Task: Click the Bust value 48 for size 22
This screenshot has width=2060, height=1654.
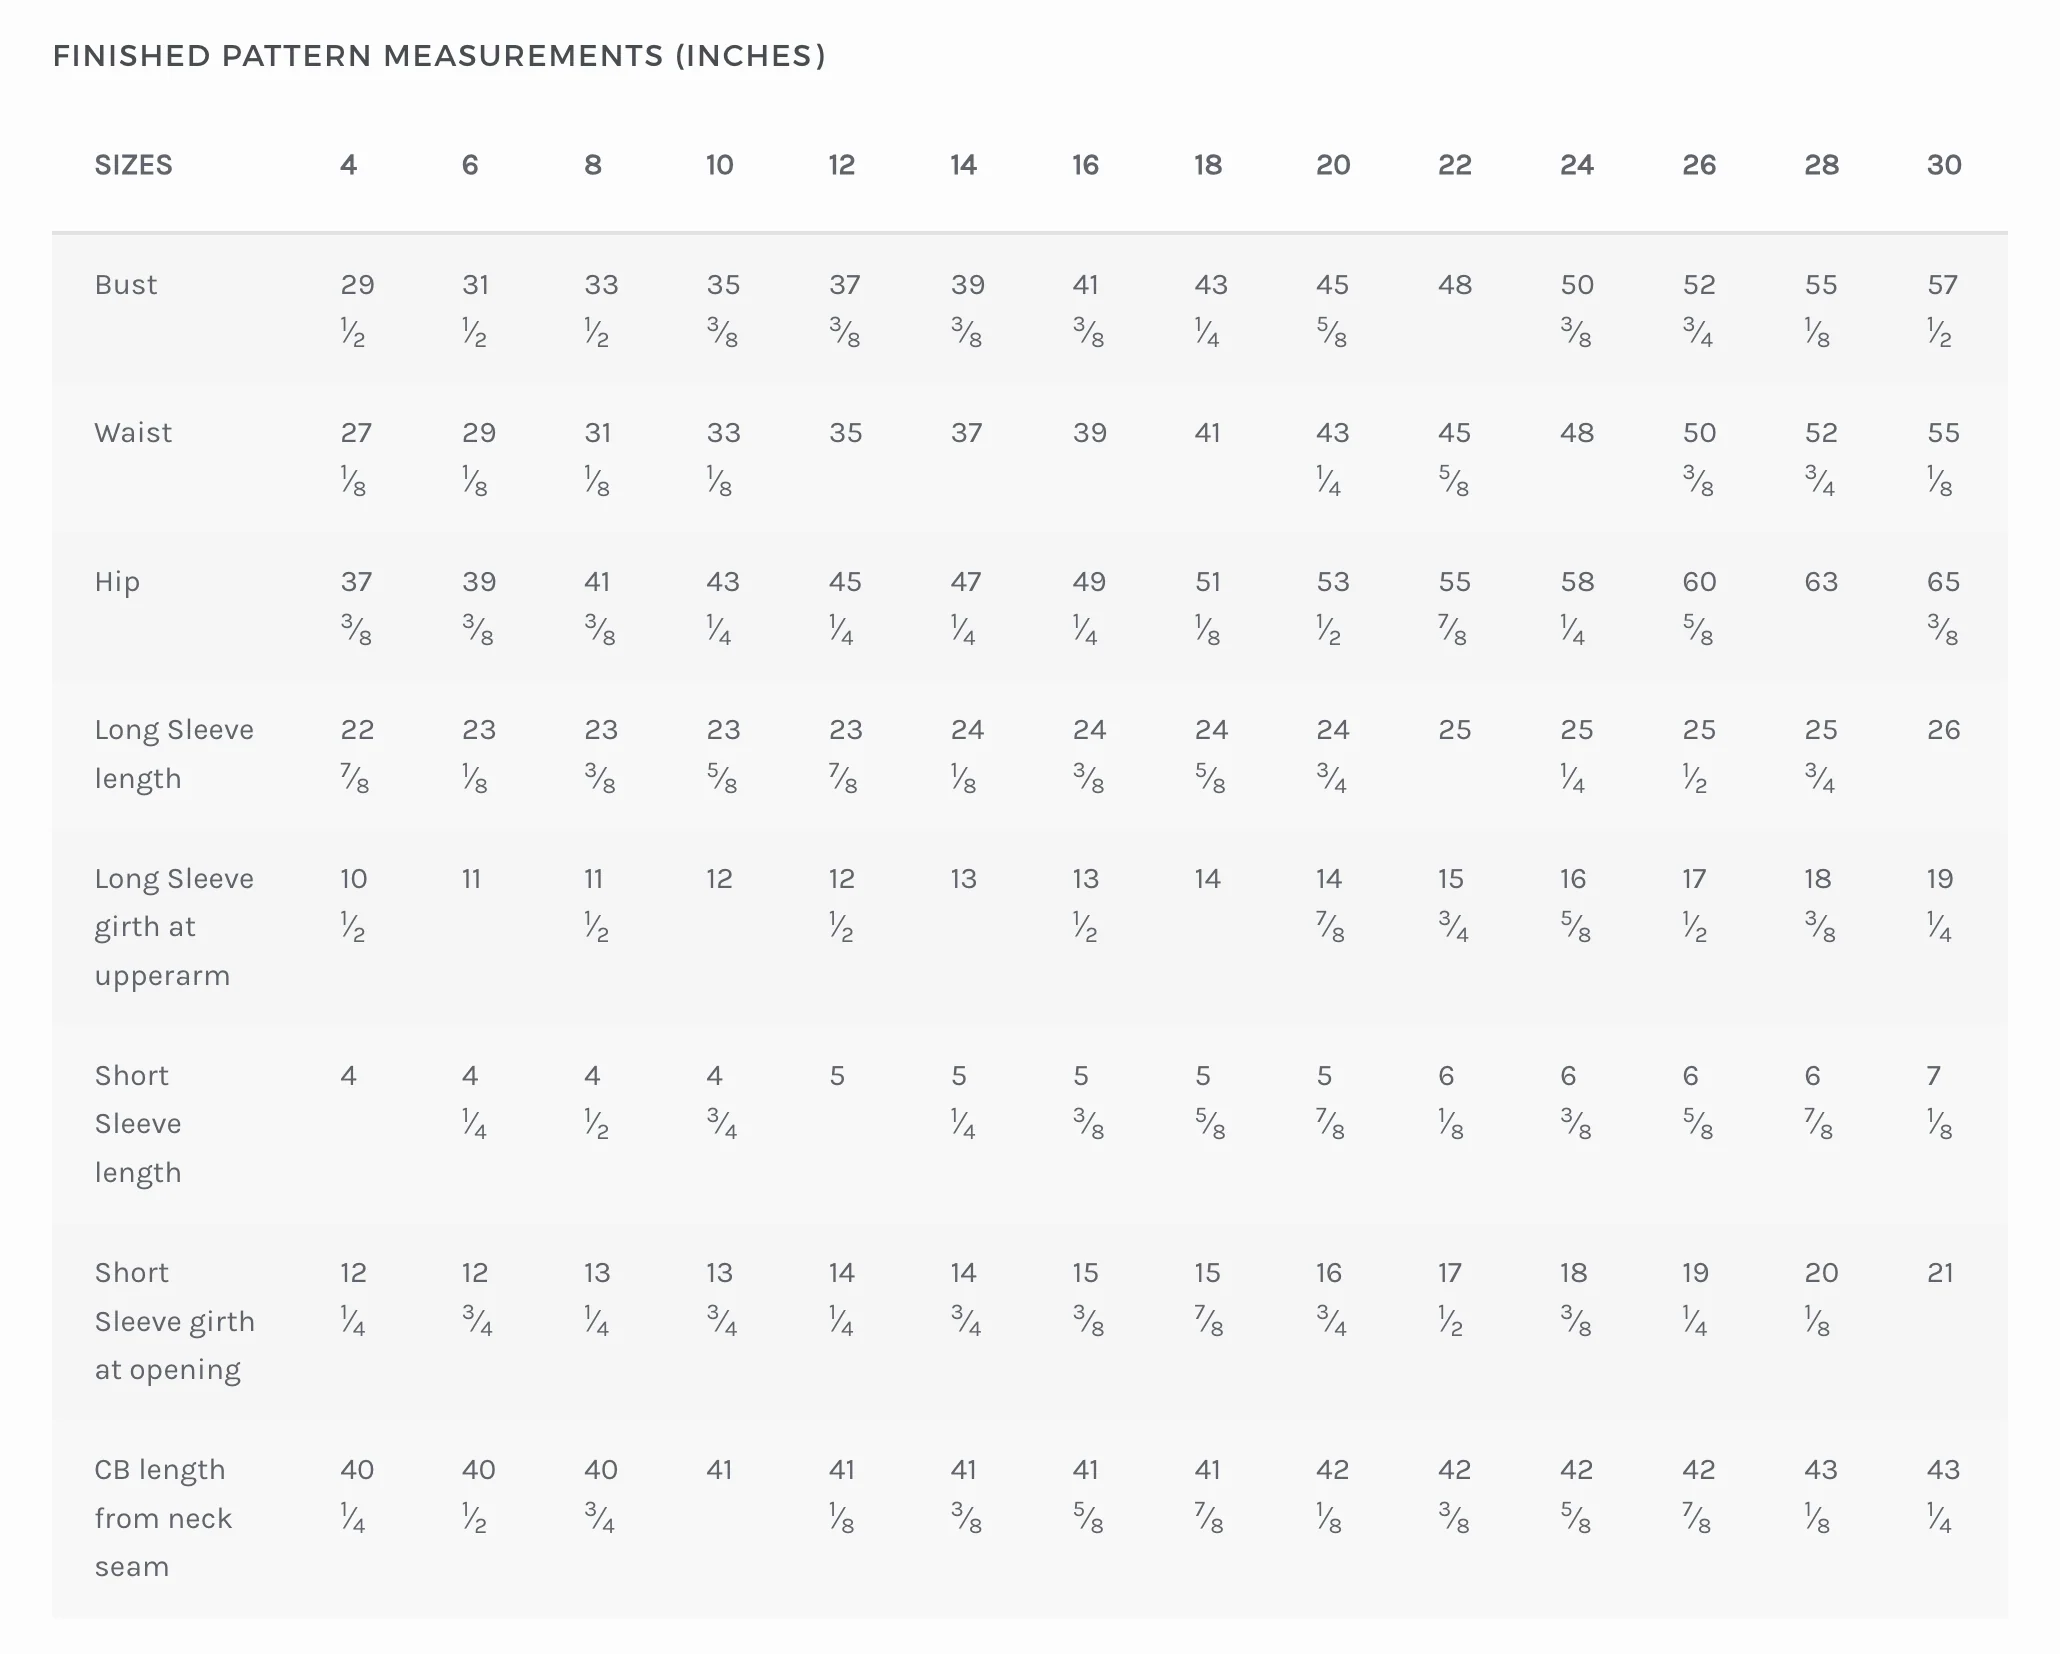Action: pyautogui.click(x=1455, y=285)
